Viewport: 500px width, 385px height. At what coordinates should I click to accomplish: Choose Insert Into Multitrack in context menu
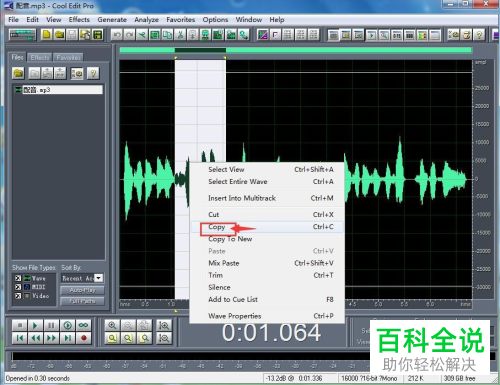pyautogui.click(x=267, y=198)
